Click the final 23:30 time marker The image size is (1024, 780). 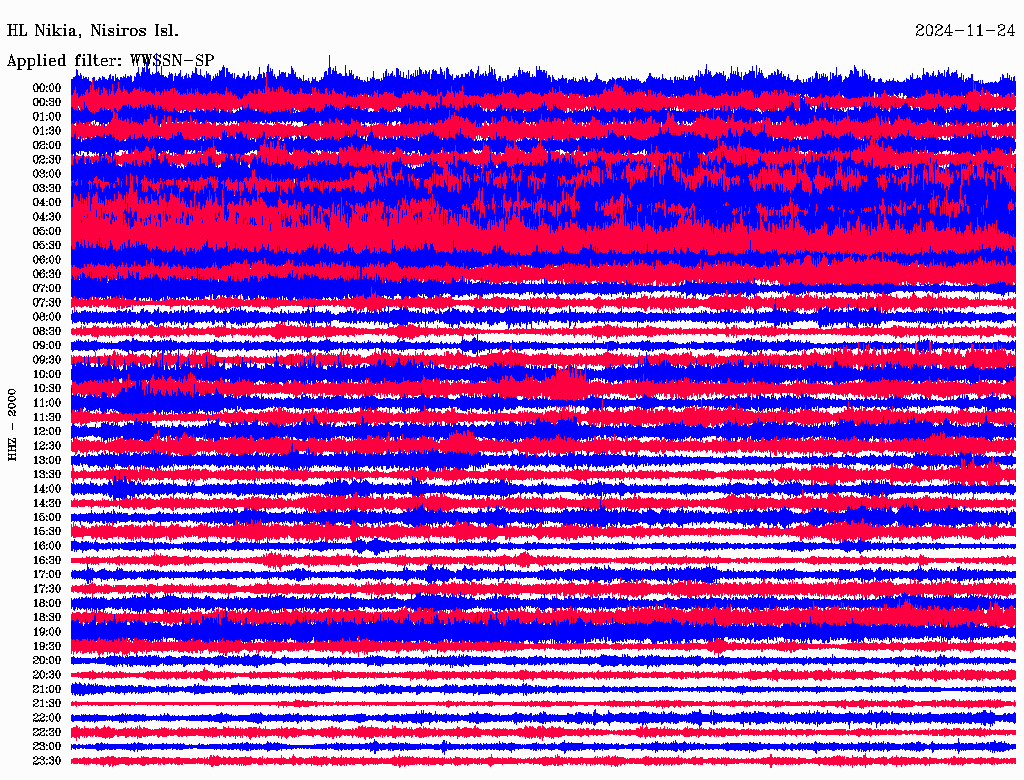point(47,761)
